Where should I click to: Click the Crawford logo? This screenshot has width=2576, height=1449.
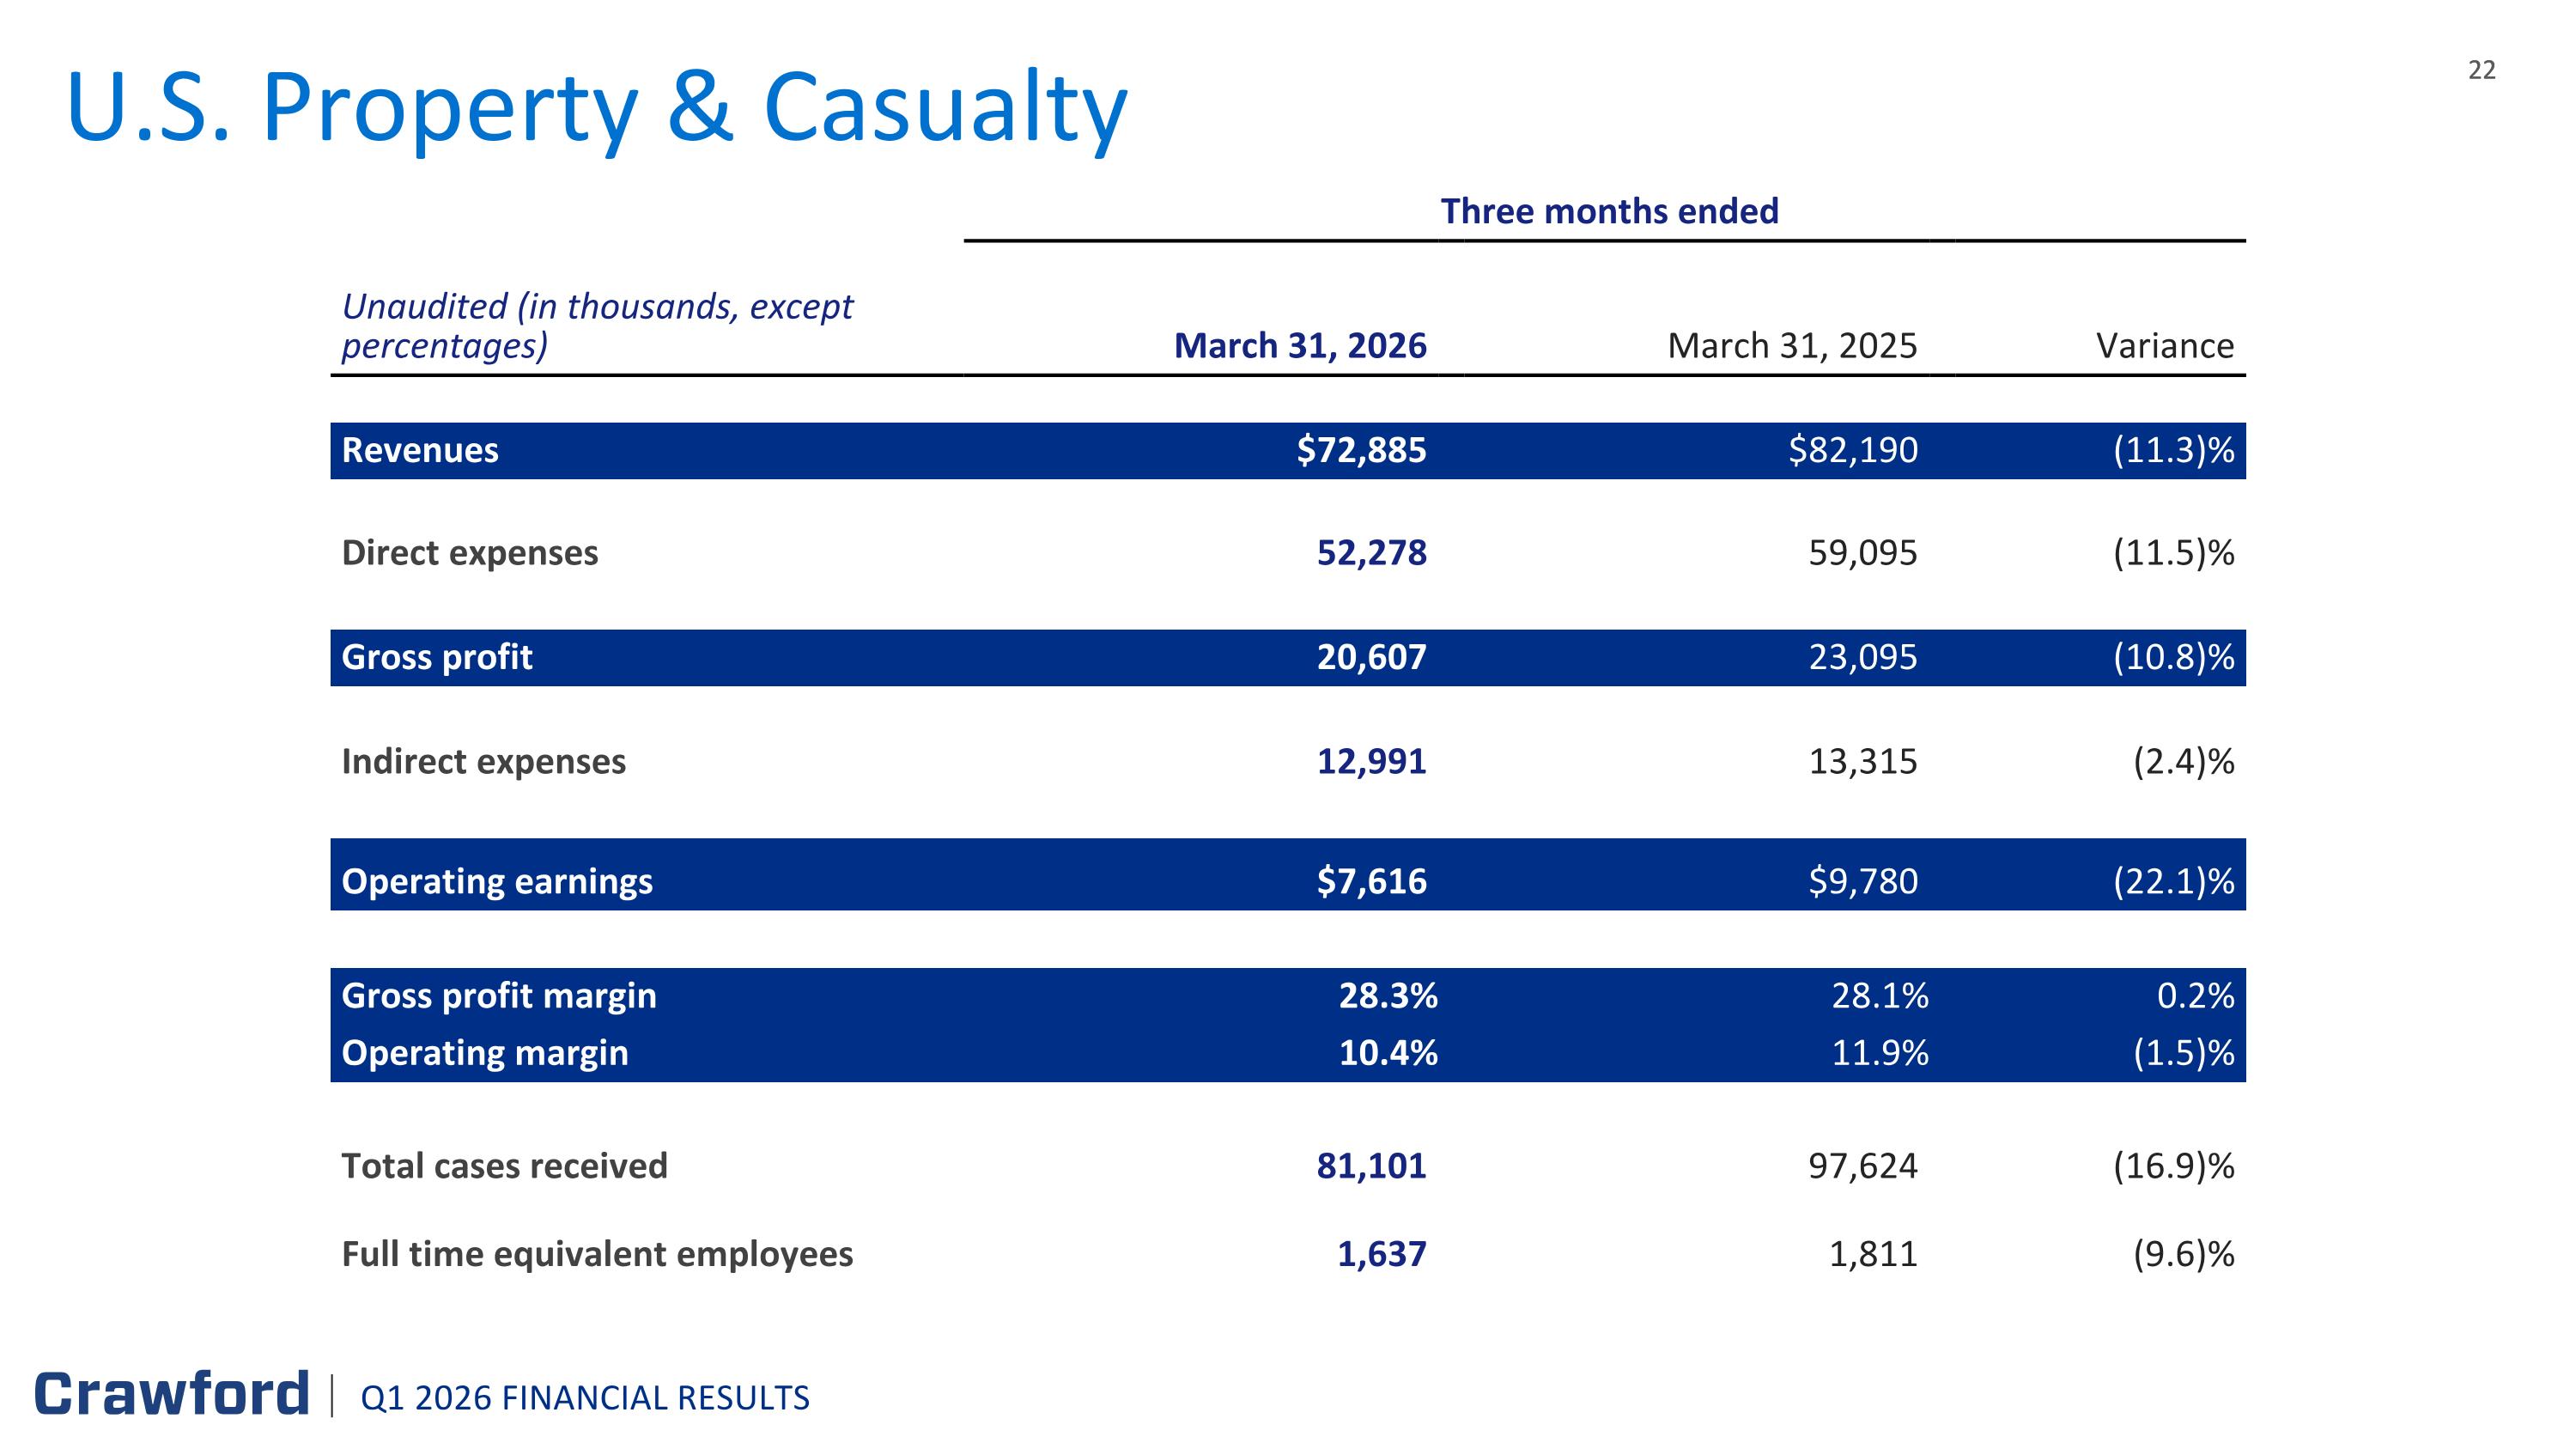[172, 1394]
